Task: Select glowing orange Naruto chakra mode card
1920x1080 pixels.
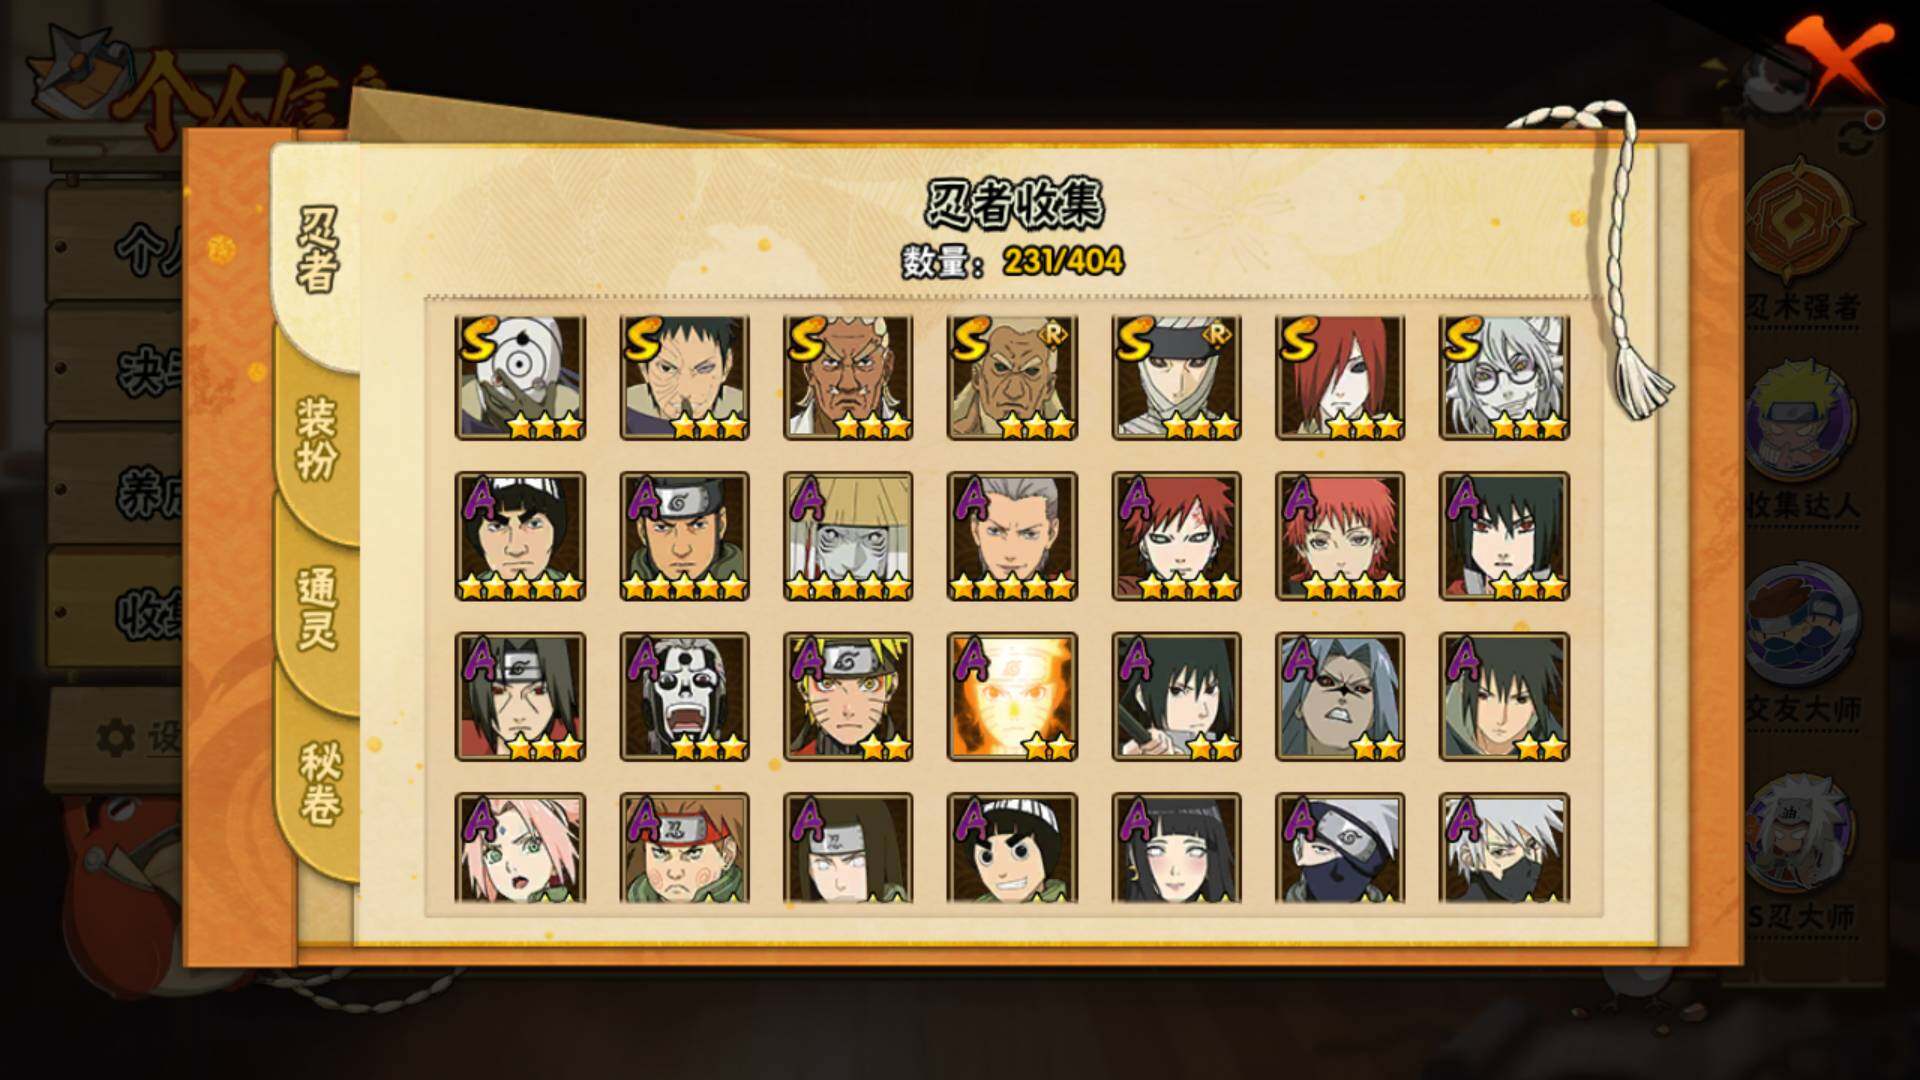Action: [x=1012, y=697]
